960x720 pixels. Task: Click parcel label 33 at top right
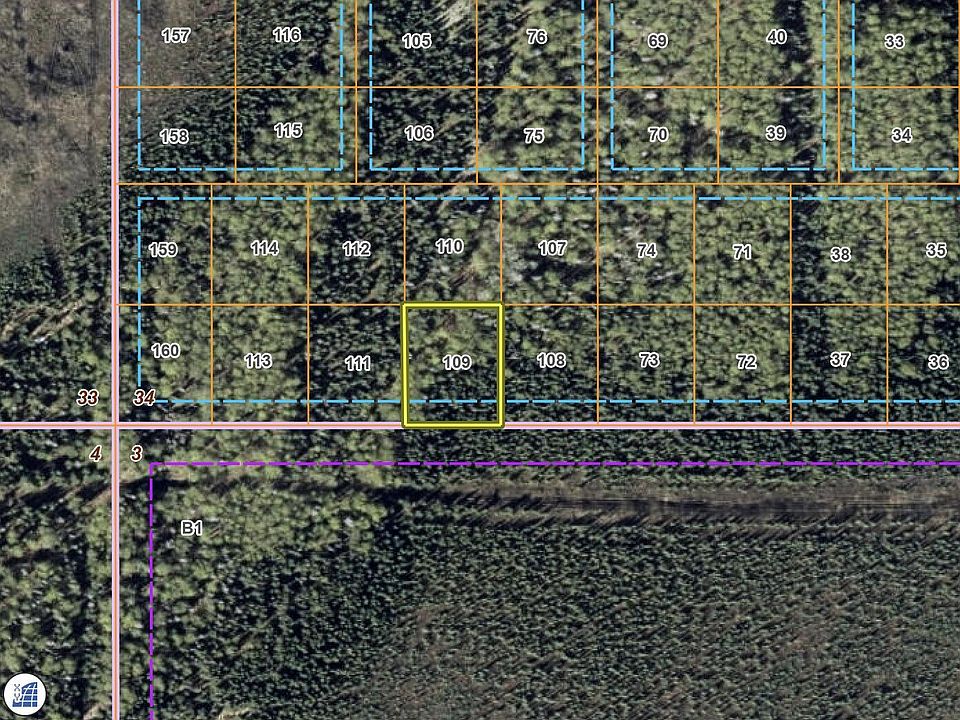(894, 41)
